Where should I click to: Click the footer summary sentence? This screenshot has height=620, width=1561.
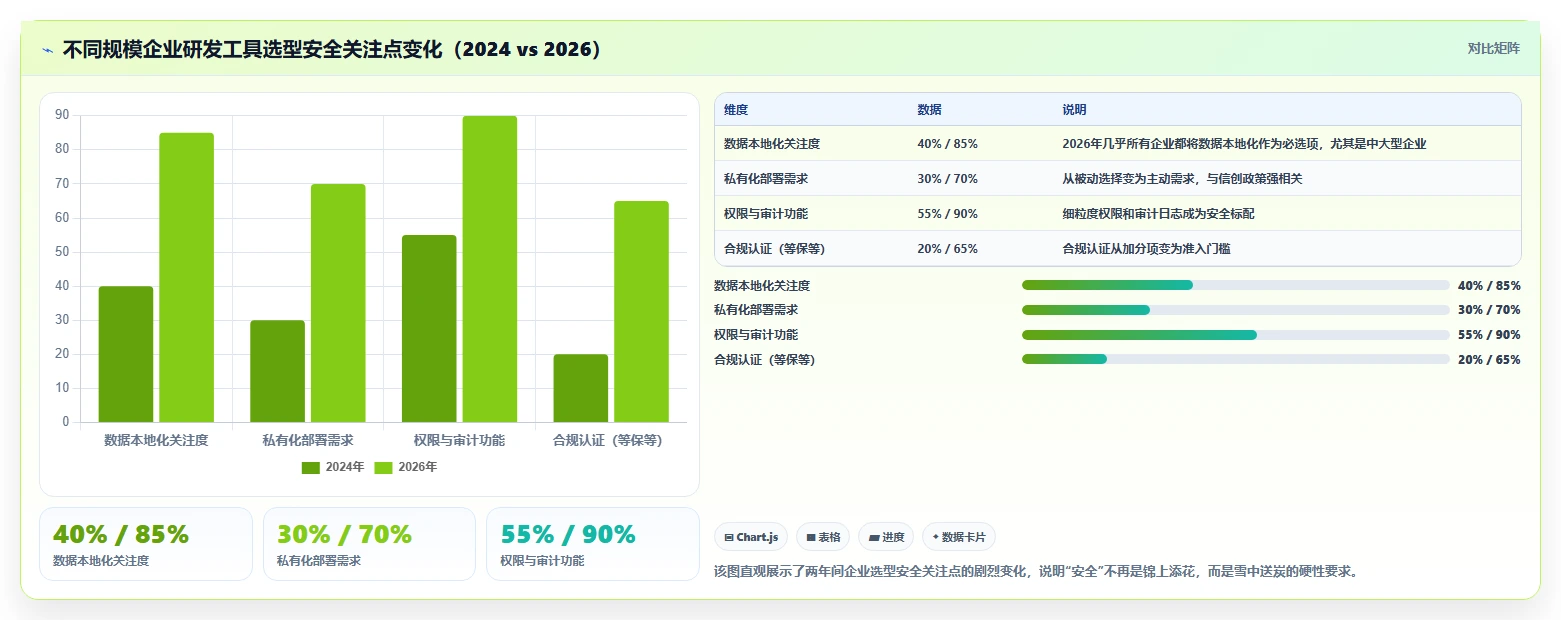point(1036,572)
